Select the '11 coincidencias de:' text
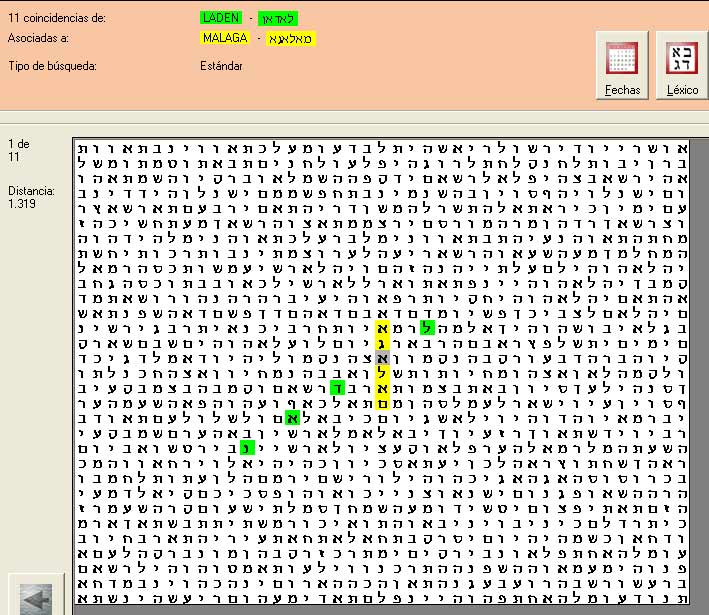 pyautogui.click(x=57, y=18)
